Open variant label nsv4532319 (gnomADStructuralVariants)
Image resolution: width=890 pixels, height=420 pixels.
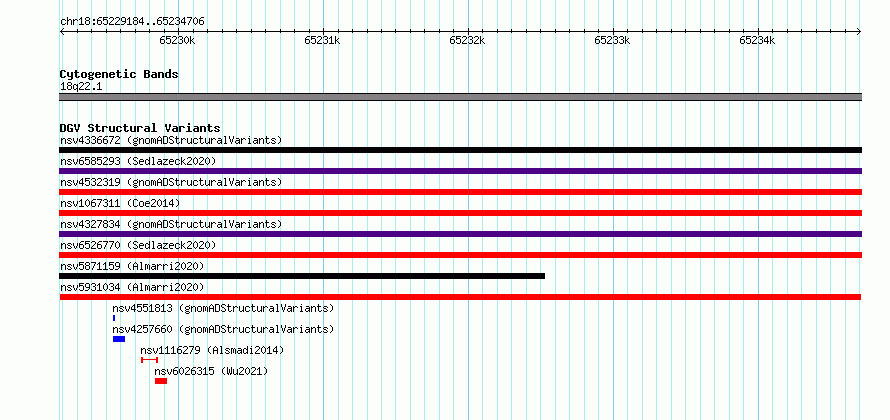pos(171,182)
